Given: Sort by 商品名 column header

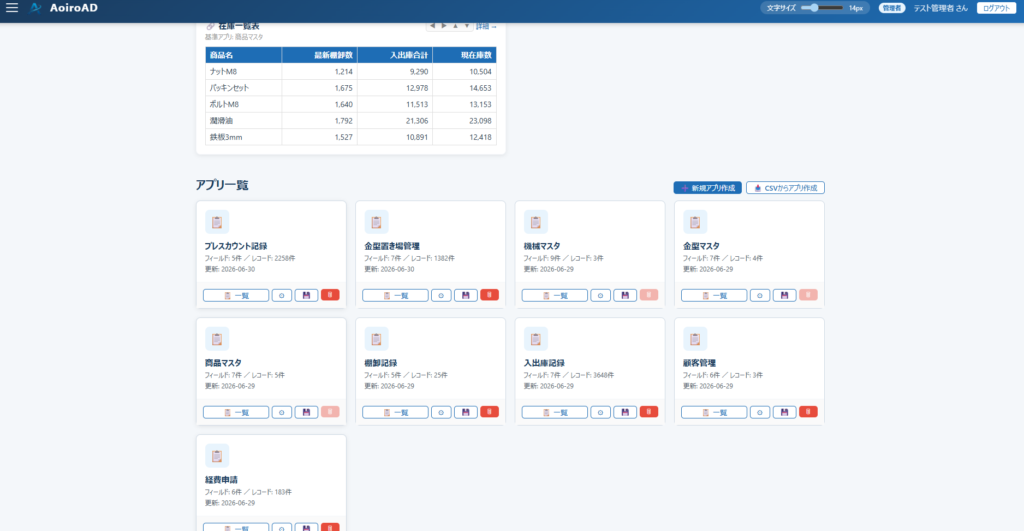Looking at the screenshot, I should [x=244, y=55].
